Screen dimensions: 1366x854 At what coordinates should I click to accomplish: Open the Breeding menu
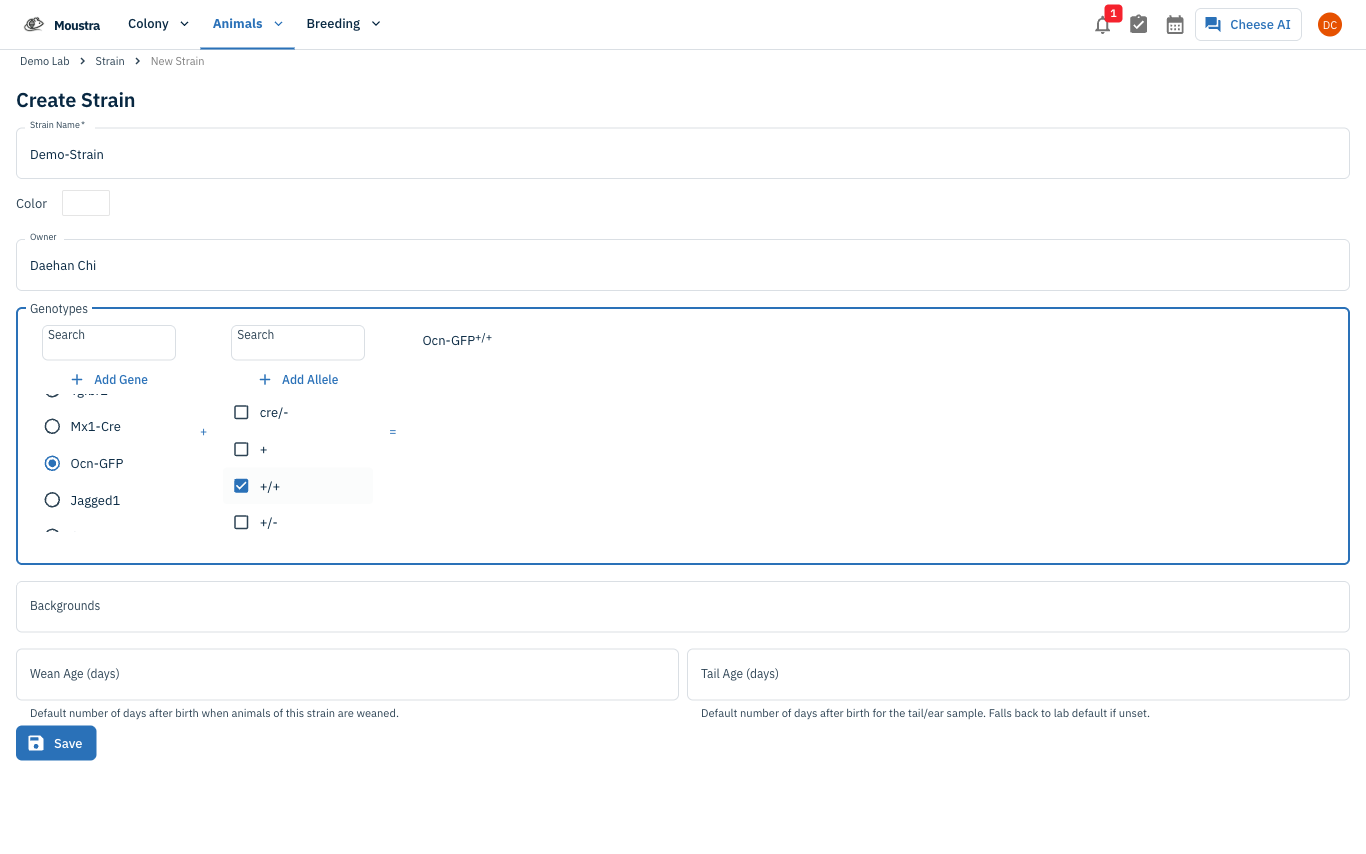pyautogui.click(x=343, y=24)
